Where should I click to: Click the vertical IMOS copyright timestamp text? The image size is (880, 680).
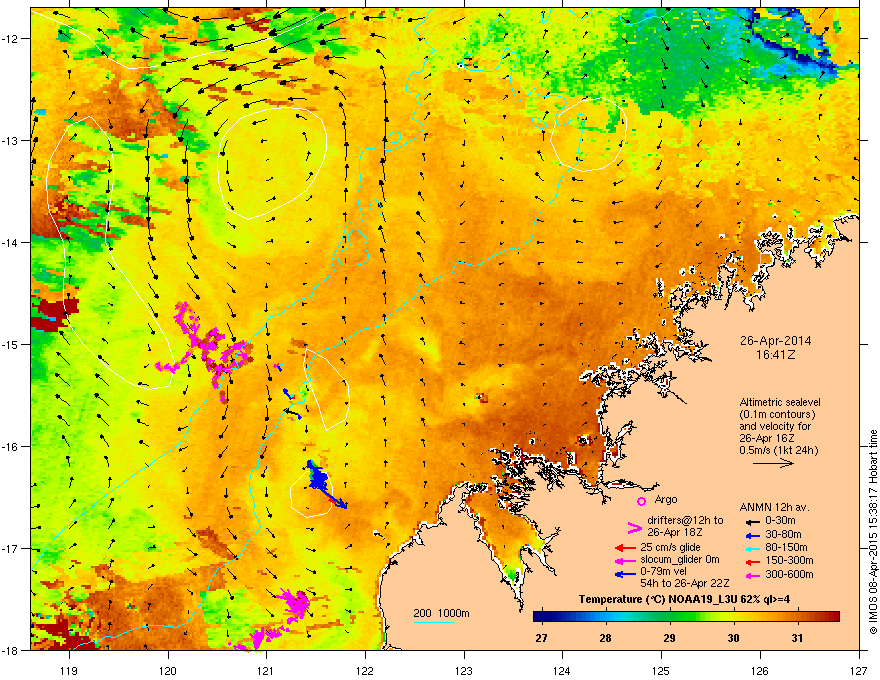click(873, 532)
